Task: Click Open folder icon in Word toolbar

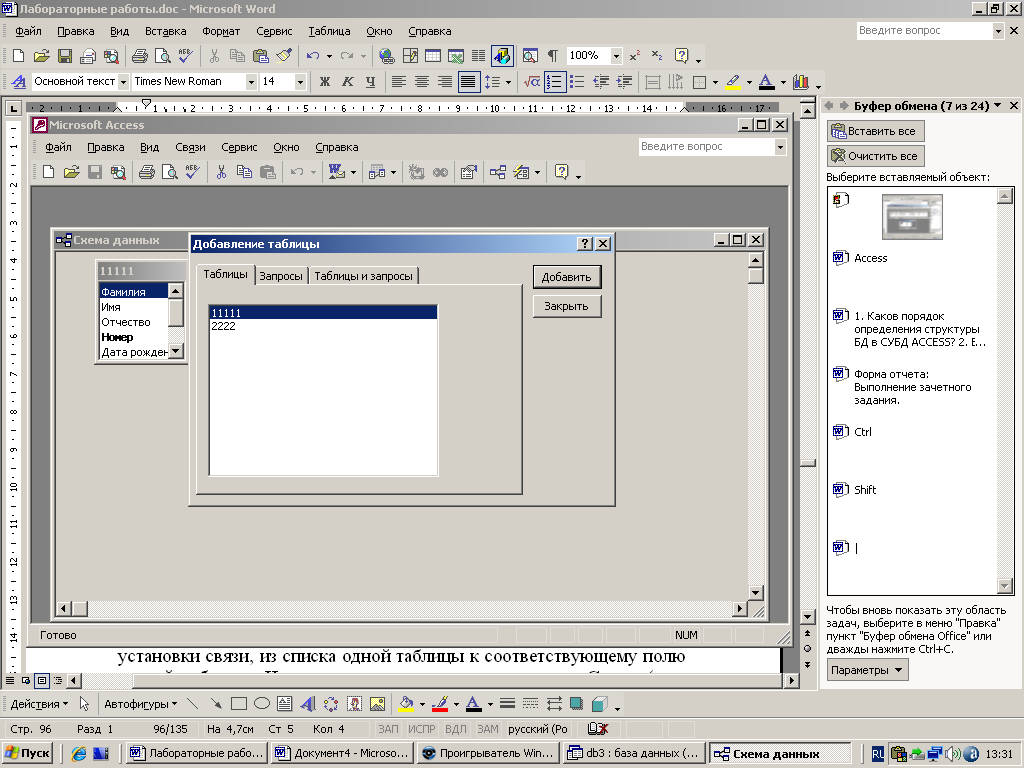Action: coord(41,56)
